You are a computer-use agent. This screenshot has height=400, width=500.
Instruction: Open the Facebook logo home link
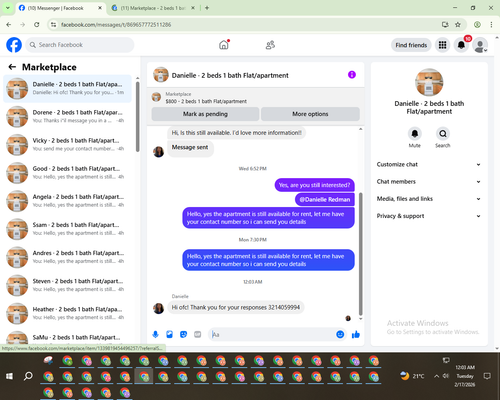coord(14,45)
